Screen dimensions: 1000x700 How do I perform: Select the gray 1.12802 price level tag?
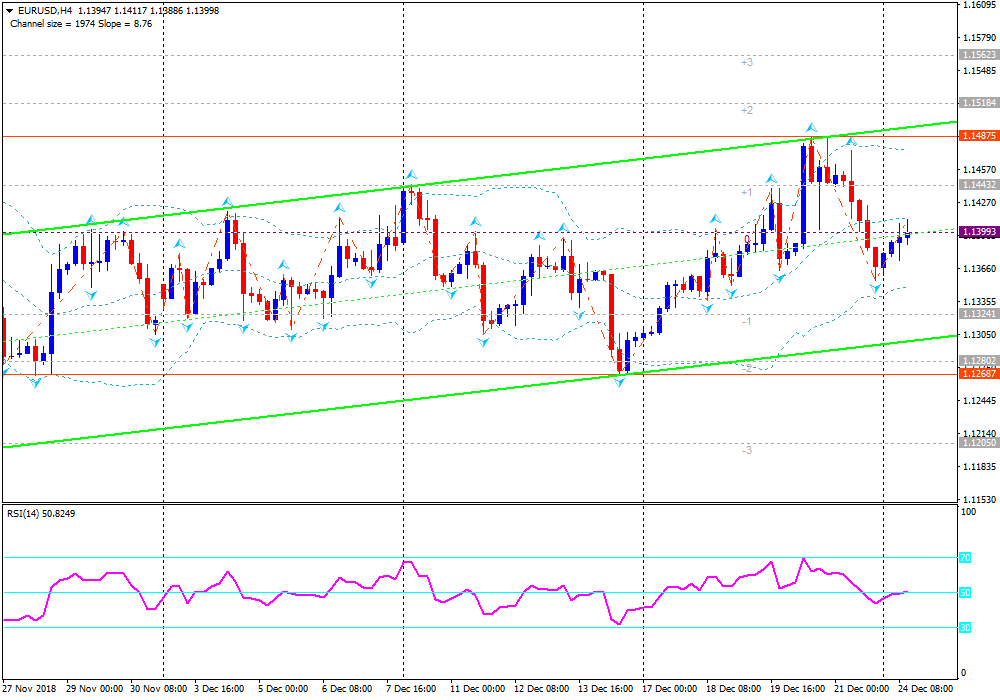tap(978, 361)
